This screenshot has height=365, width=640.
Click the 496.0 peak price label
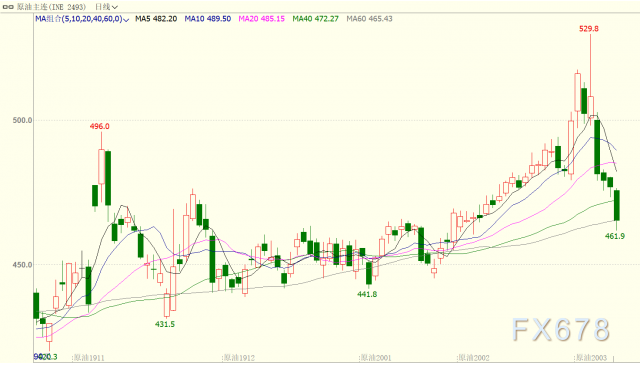[100, 126]
